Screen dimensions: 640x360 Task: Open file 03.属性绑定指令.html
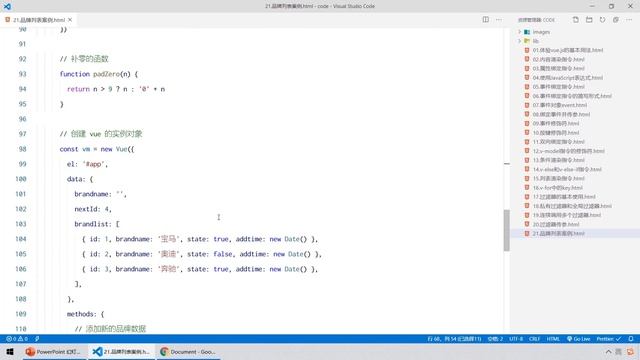[558, 69]
